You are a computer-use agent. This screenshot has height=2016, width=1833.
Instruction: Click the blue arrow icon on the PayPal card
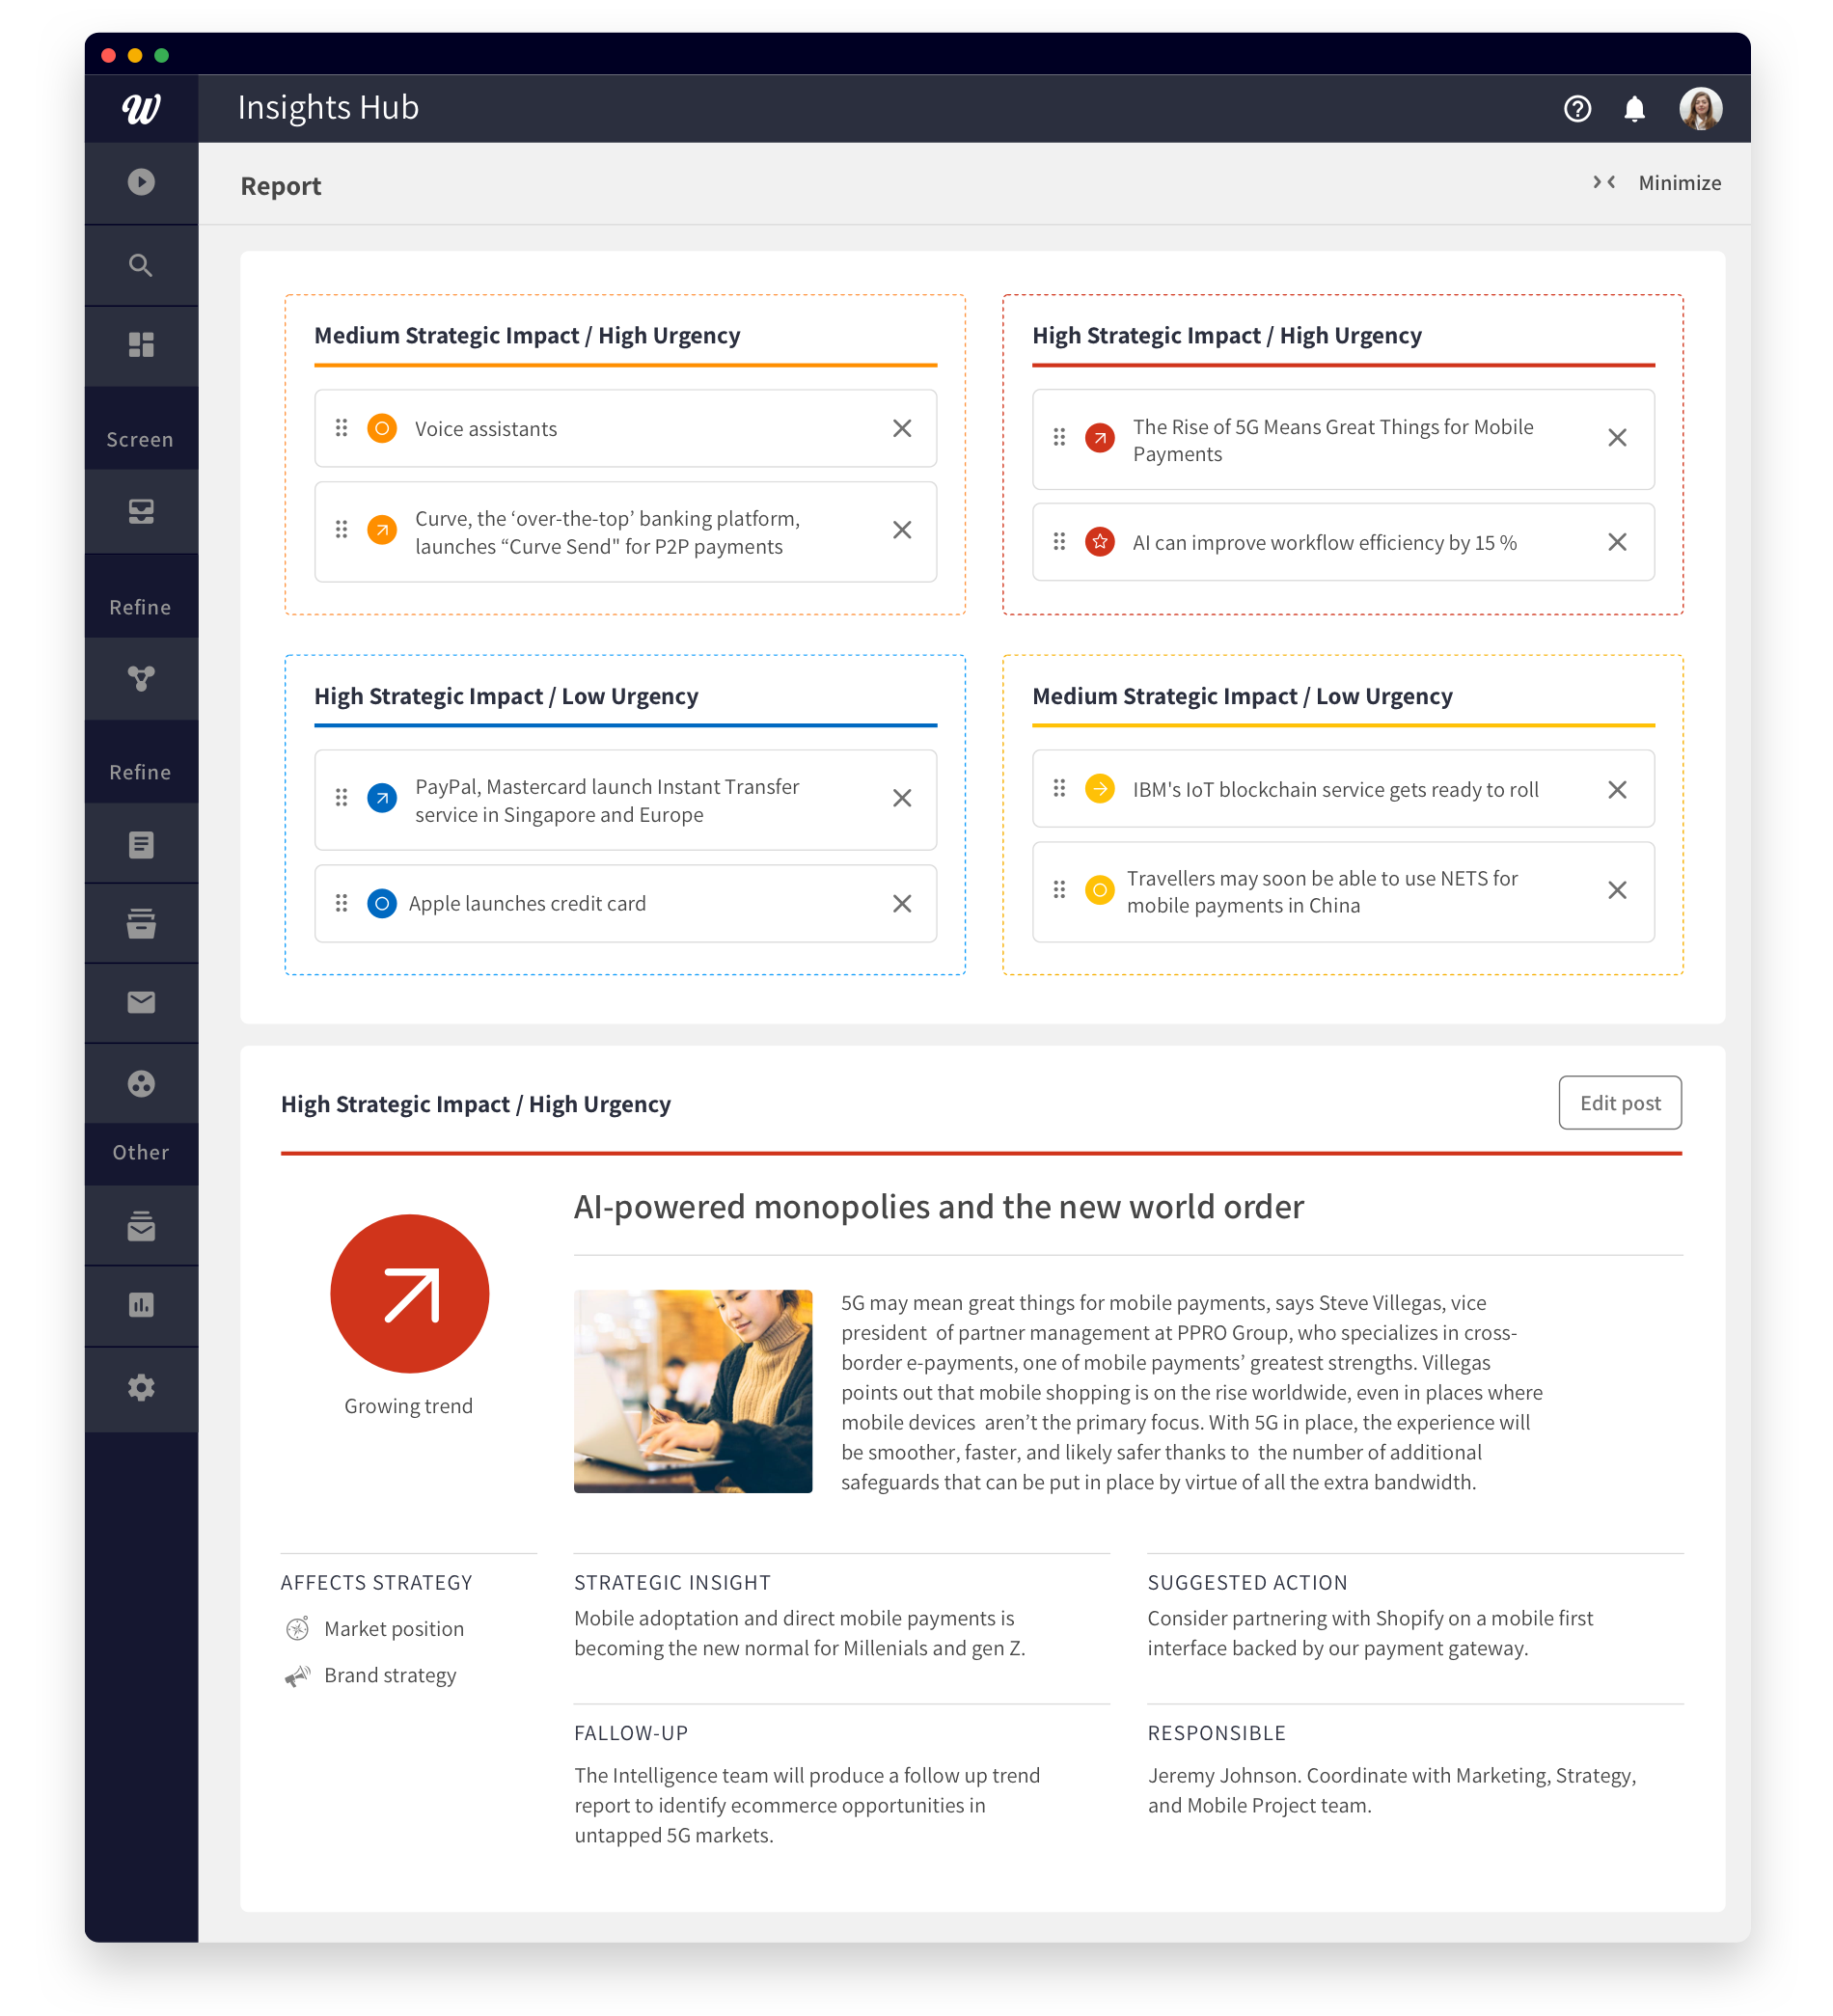click(x=382, y=798)
